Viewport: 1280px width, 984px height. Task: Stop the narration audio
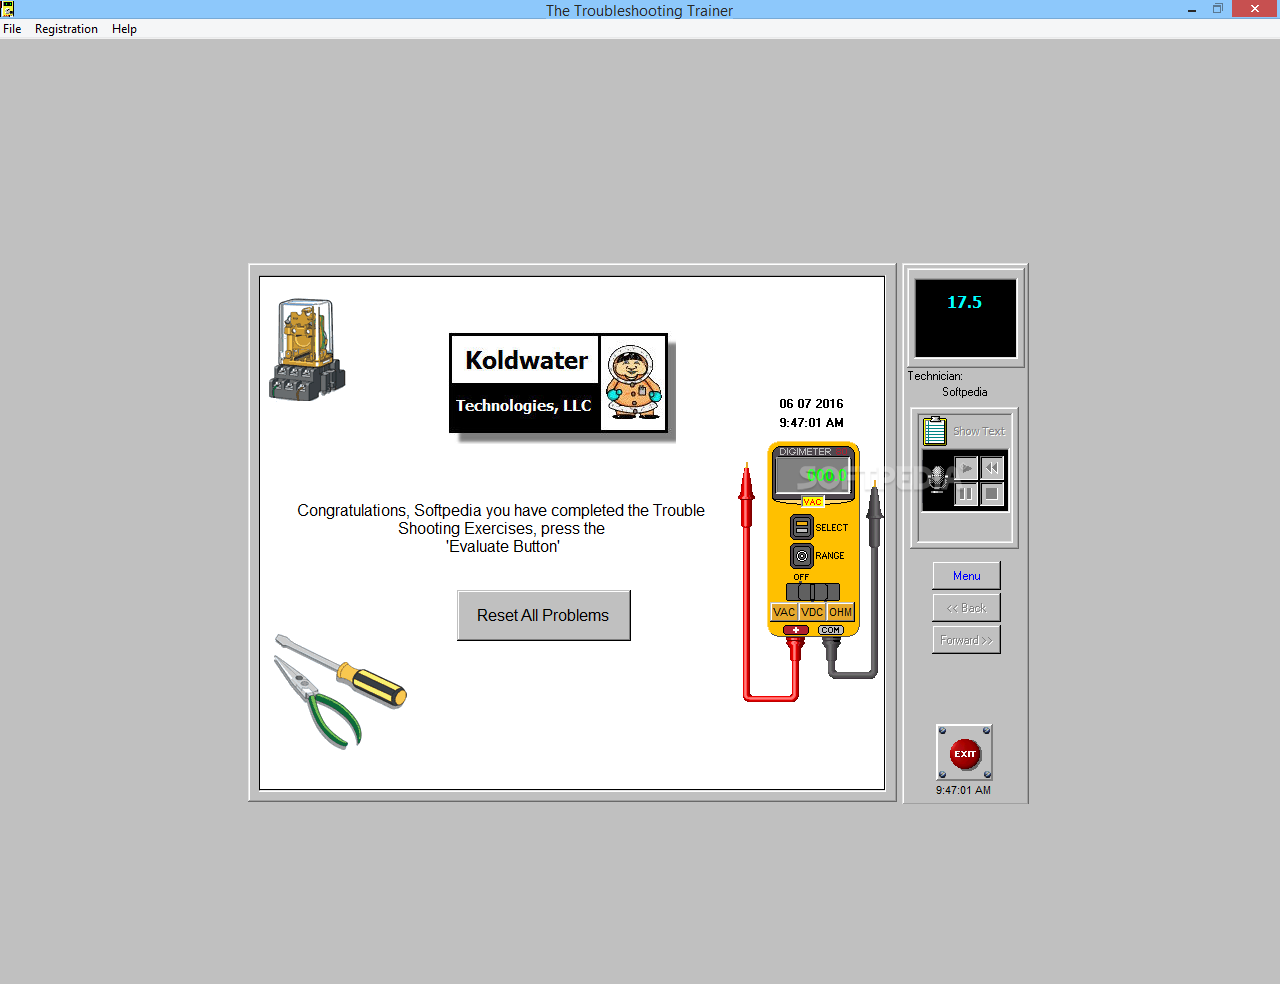pyautogui.click(x=991, y=493)
